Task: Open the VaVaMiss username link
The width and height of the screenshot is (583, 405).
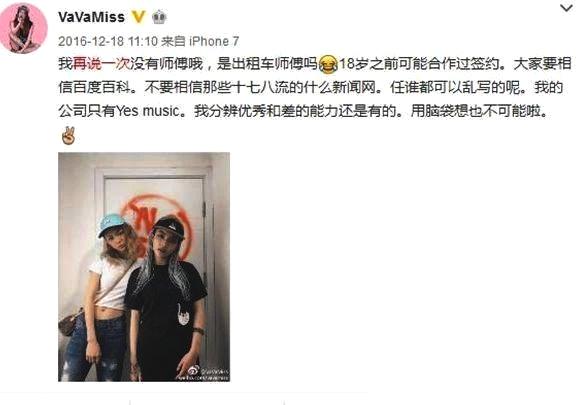Action: pyautogui.click(x=91, y=17)
